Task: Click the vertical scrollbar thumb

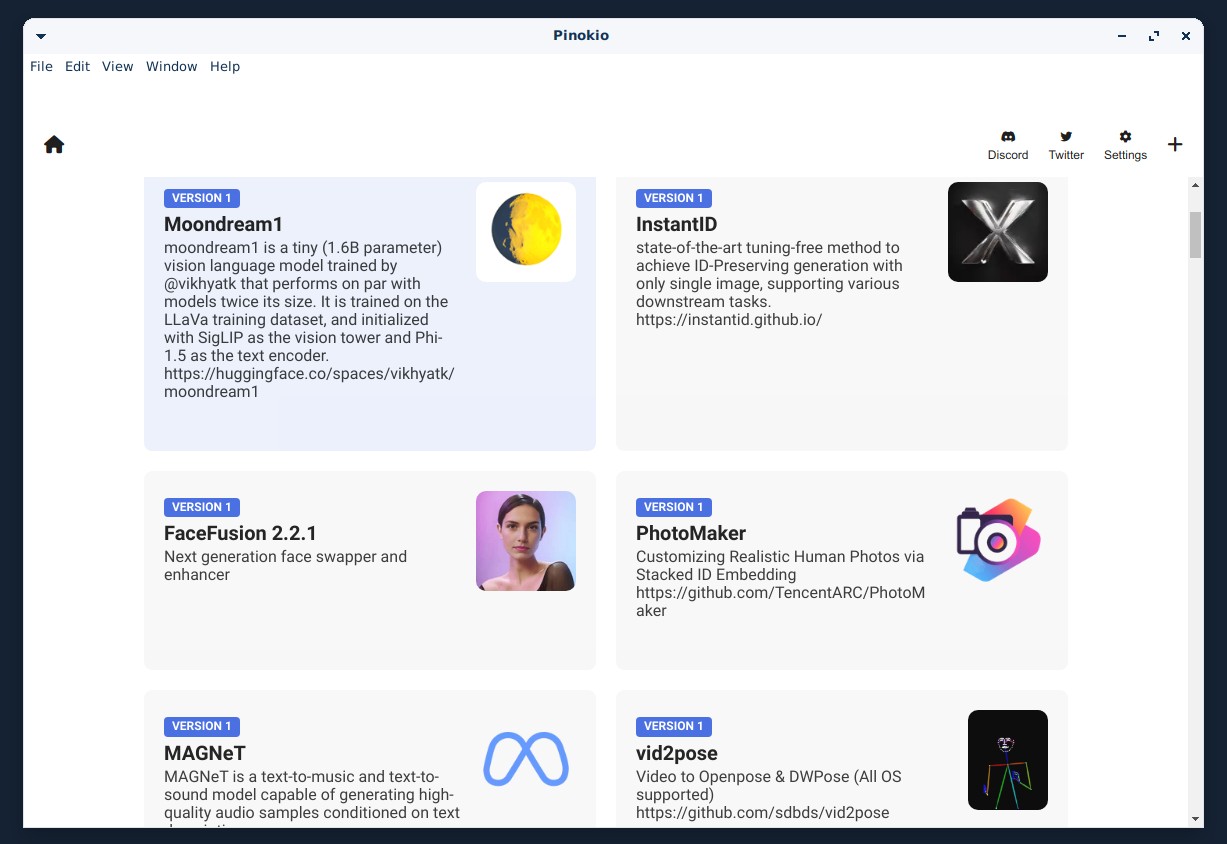Action: [1195, 235]
